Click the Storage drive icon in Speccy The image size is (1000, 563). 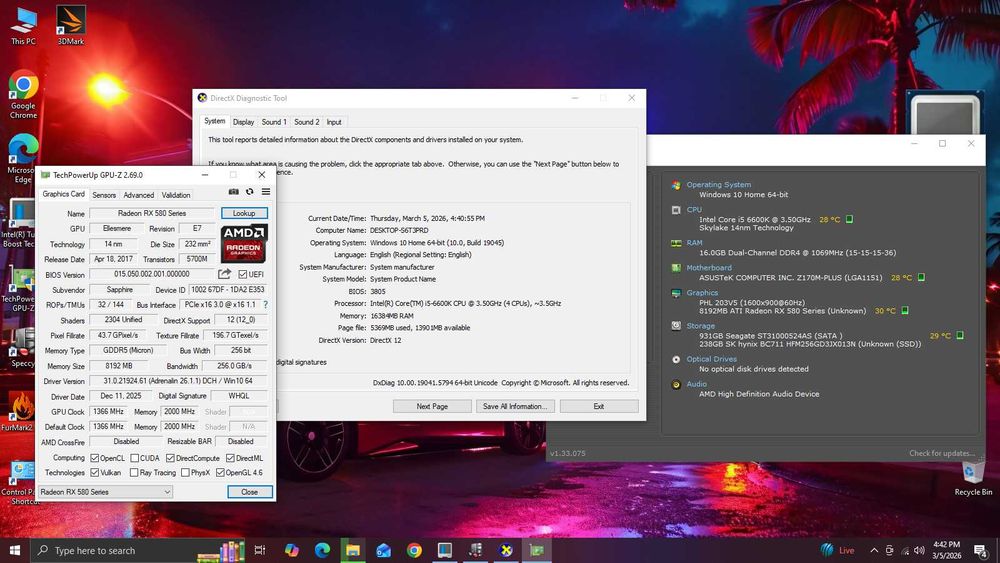coord(676,326)
